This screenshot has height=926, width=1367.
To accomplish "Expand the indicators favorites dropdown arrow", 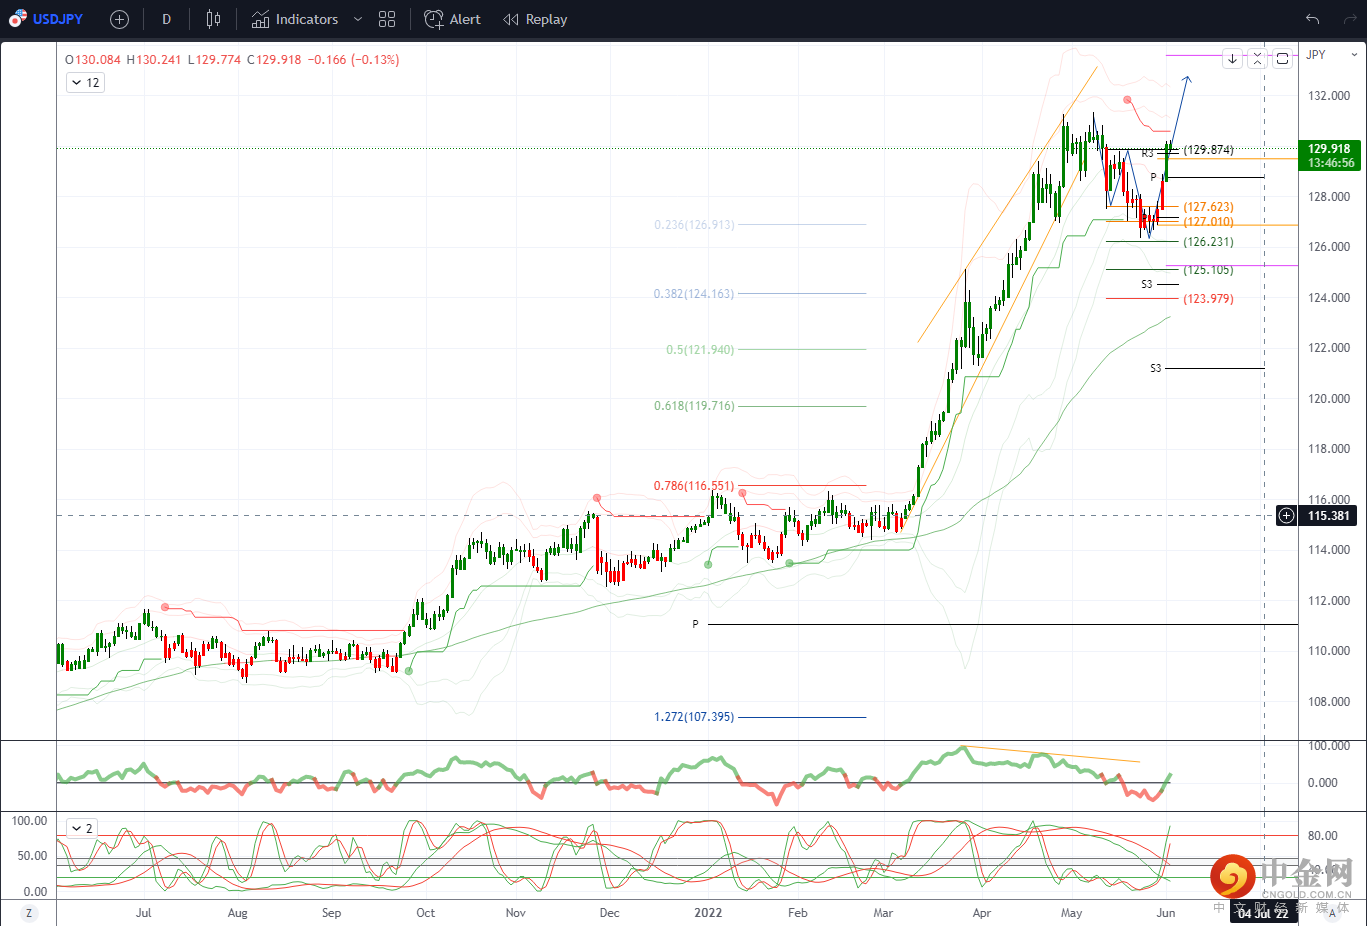I will (358, 19).
